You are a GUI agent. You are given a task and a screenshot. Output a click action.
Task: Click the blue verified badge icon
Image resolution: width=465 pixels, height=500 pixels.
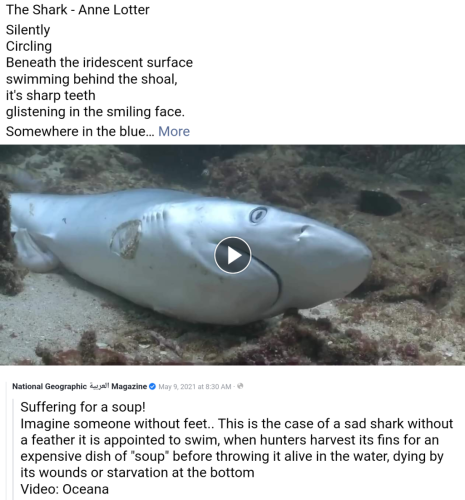(152, 386)
